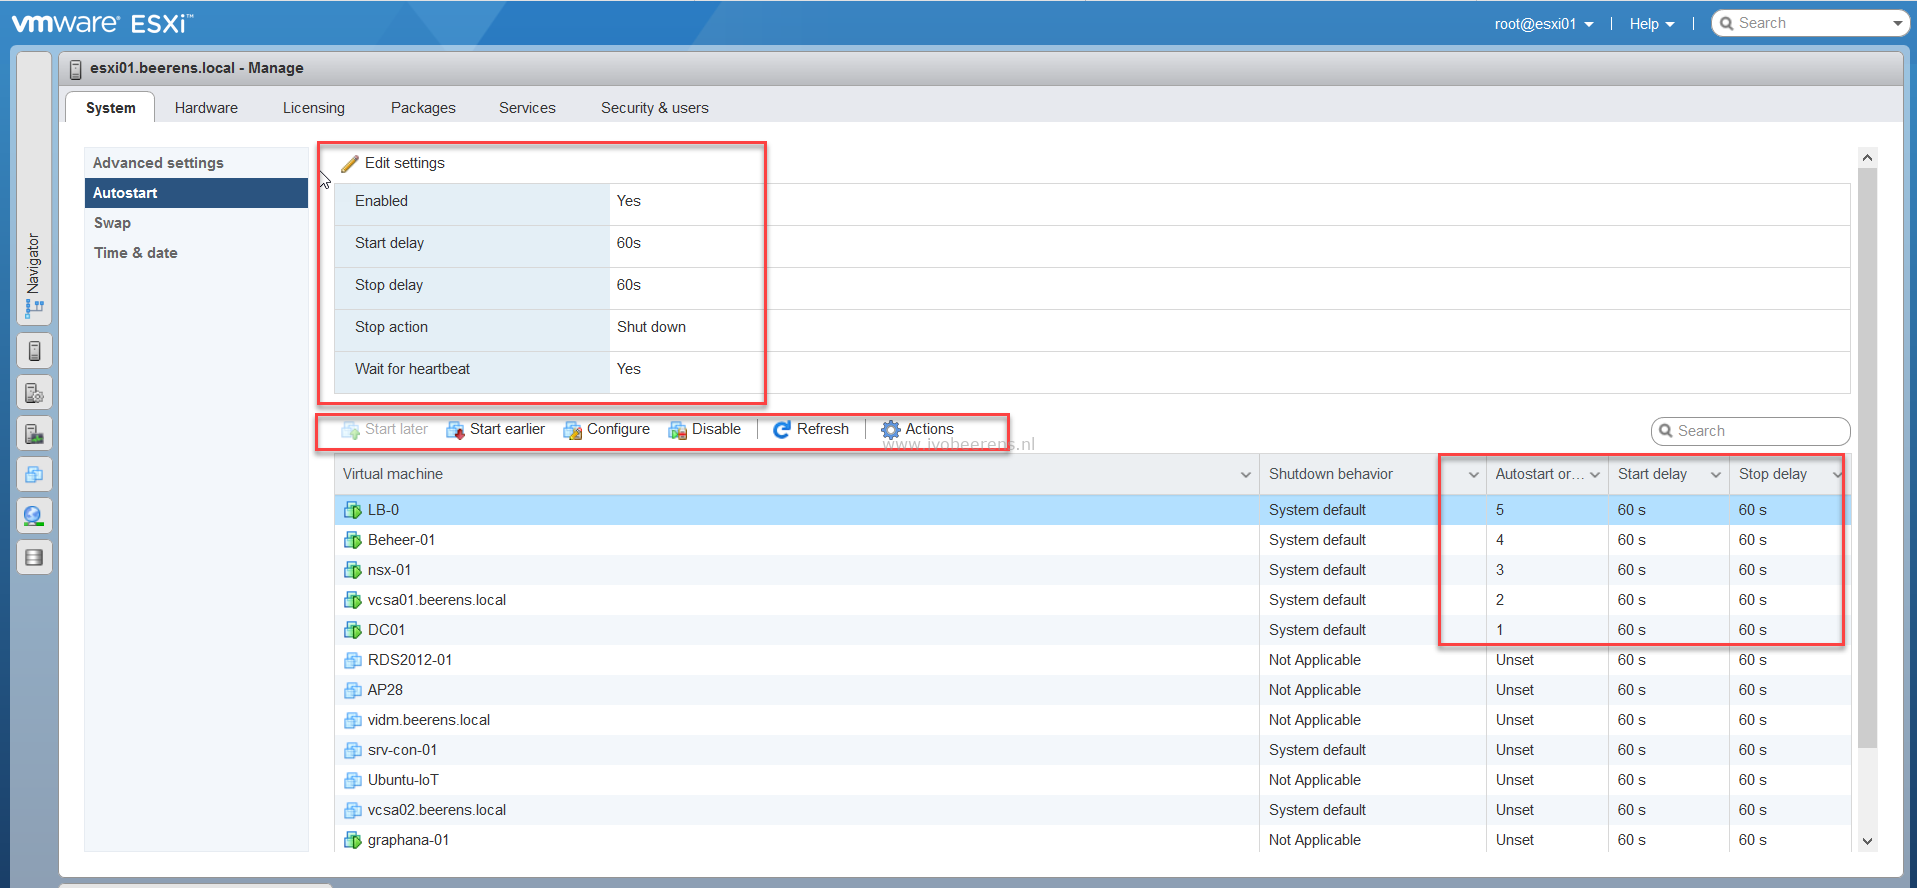This screenshot has width=1917, height=888.
Task: Switch to Security & users tab
Action: [x=655, y=108]
